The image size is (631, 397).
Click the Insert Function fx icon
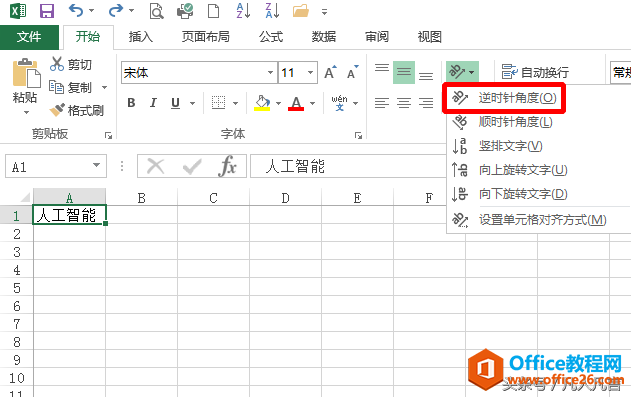[228, 166]
